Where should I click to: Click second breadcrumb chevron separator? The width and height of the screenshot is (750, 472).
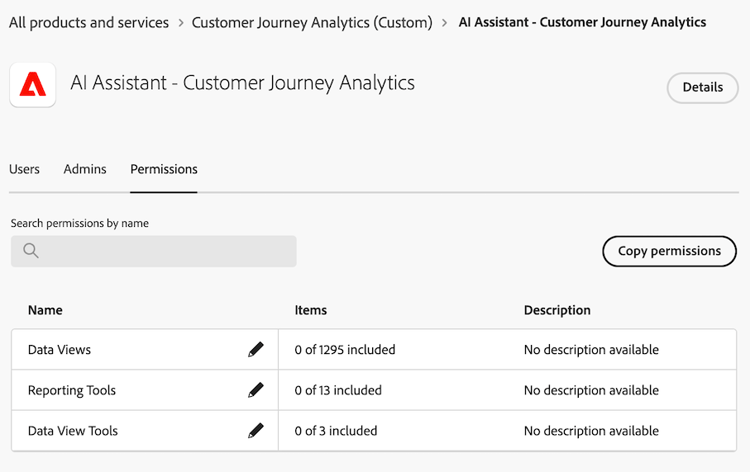click(445, 22)
